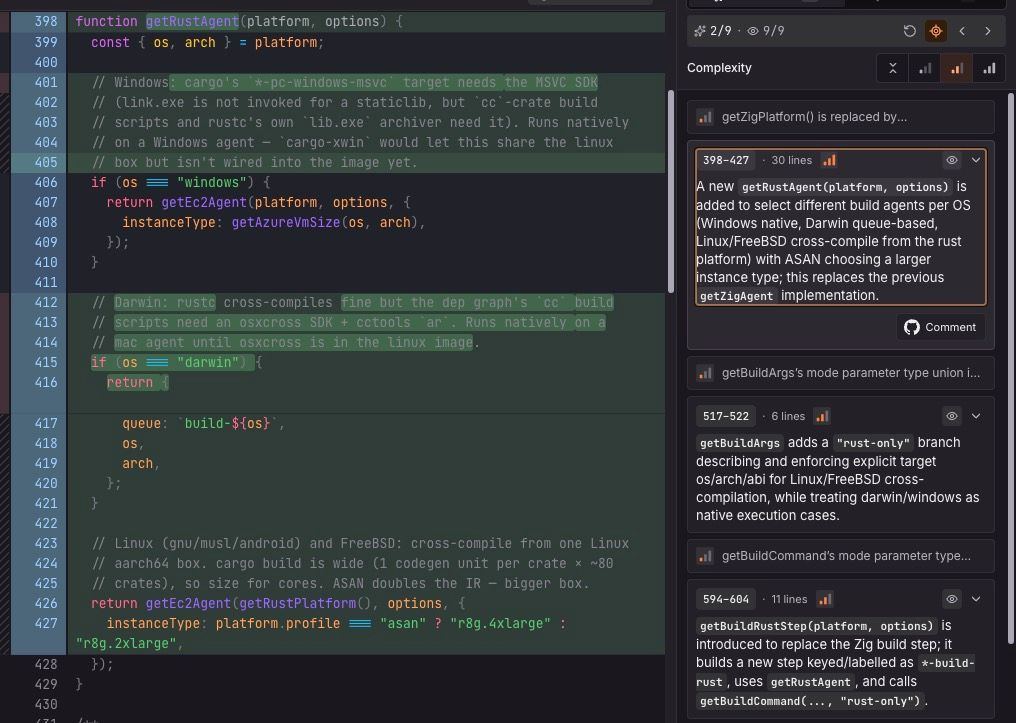1016x723 pixels.
Task: Click the return keyword on line 416
Action: tap(130, 382)
